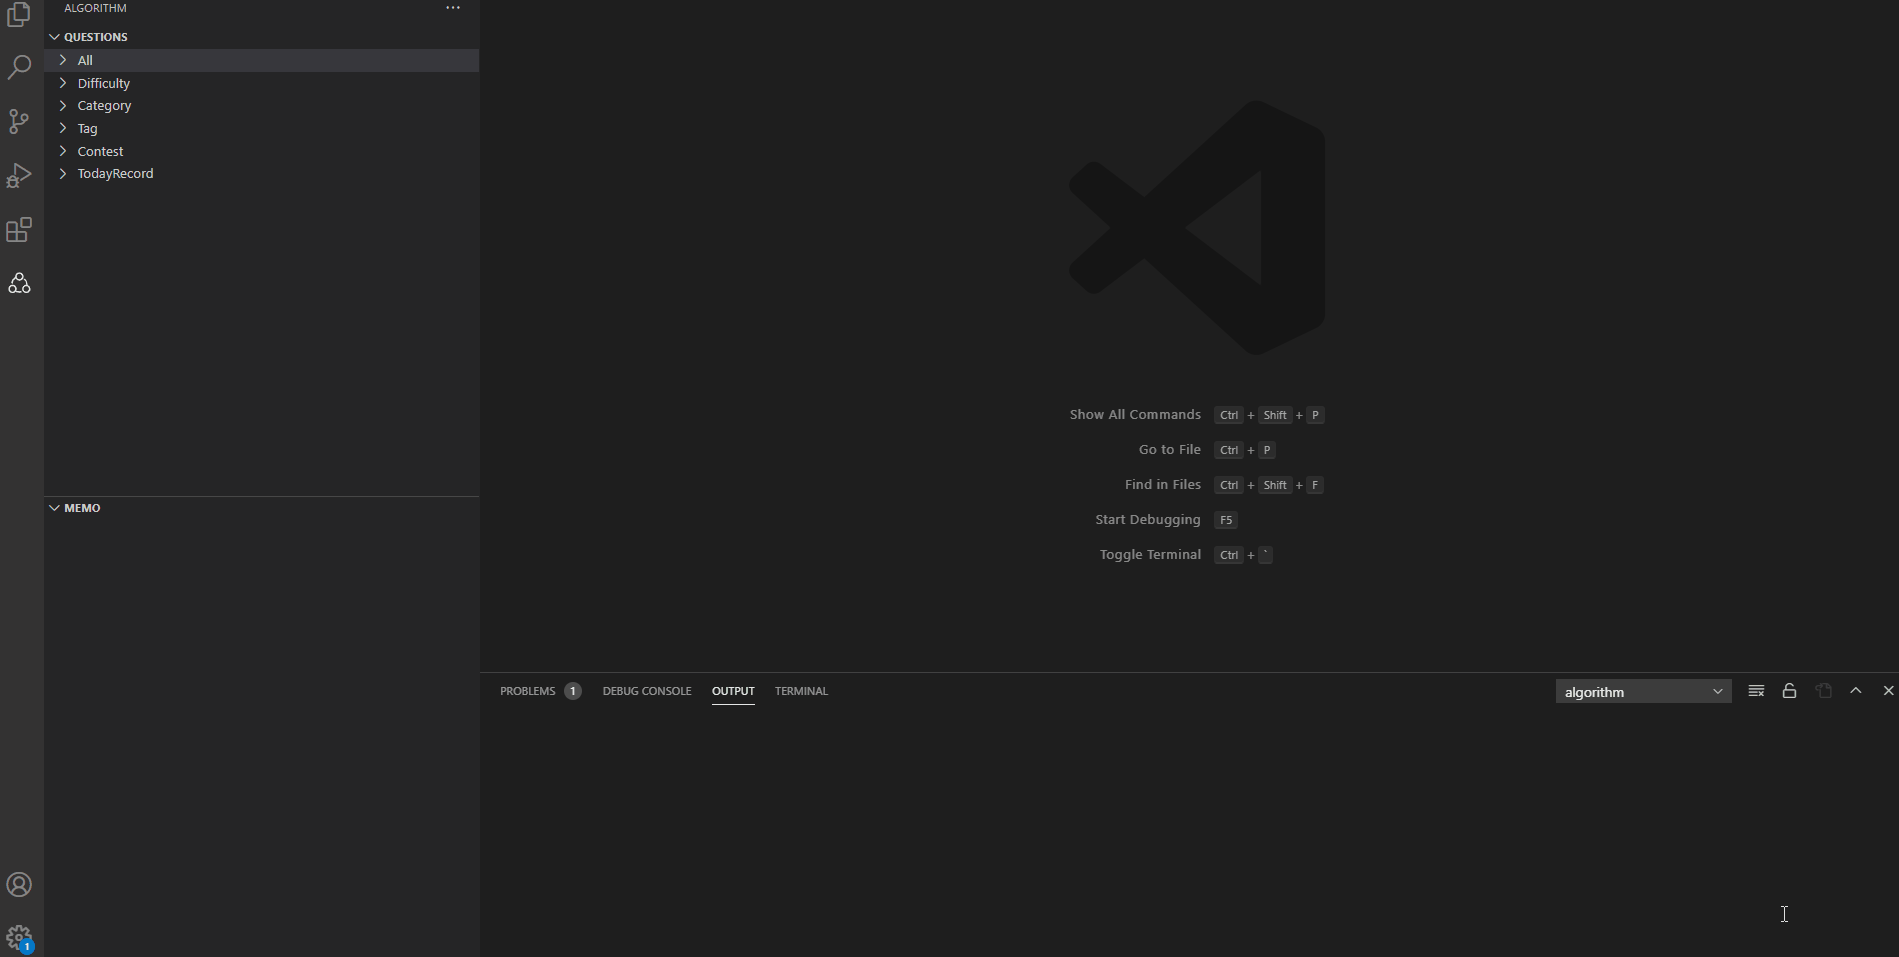The height and width of the screenshot is (957, 1899).
Task: Close the bottom panel
Action: [1888, 691]
